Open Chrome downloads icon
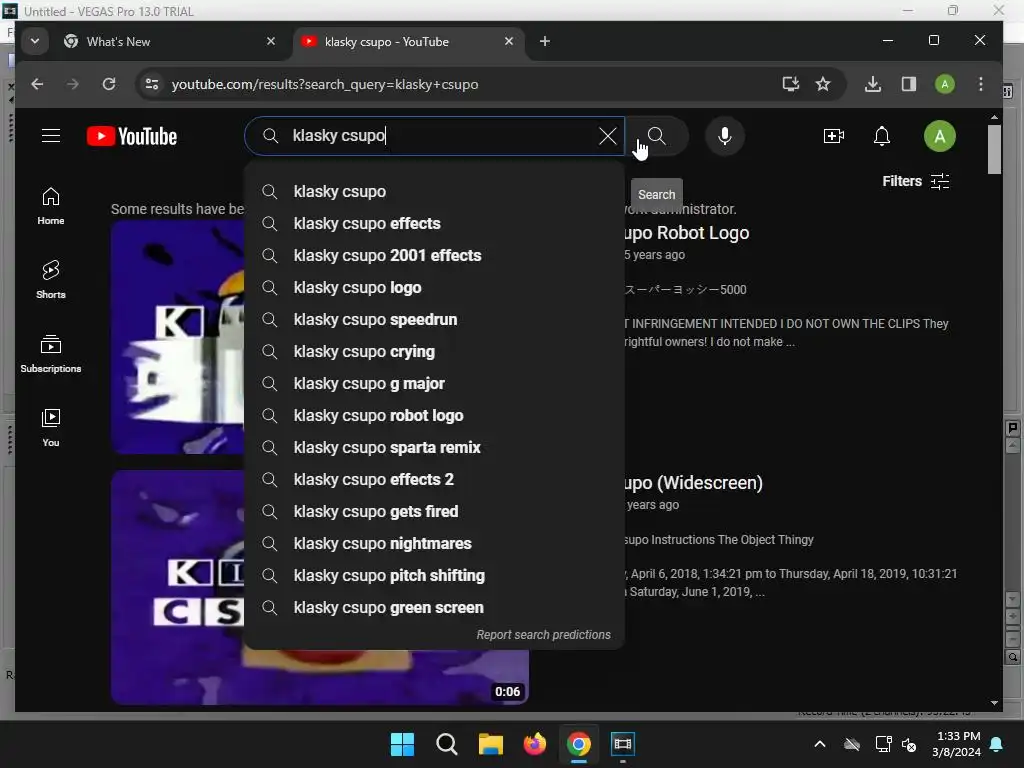The image size is (1024, 768). tap(872, 84)
